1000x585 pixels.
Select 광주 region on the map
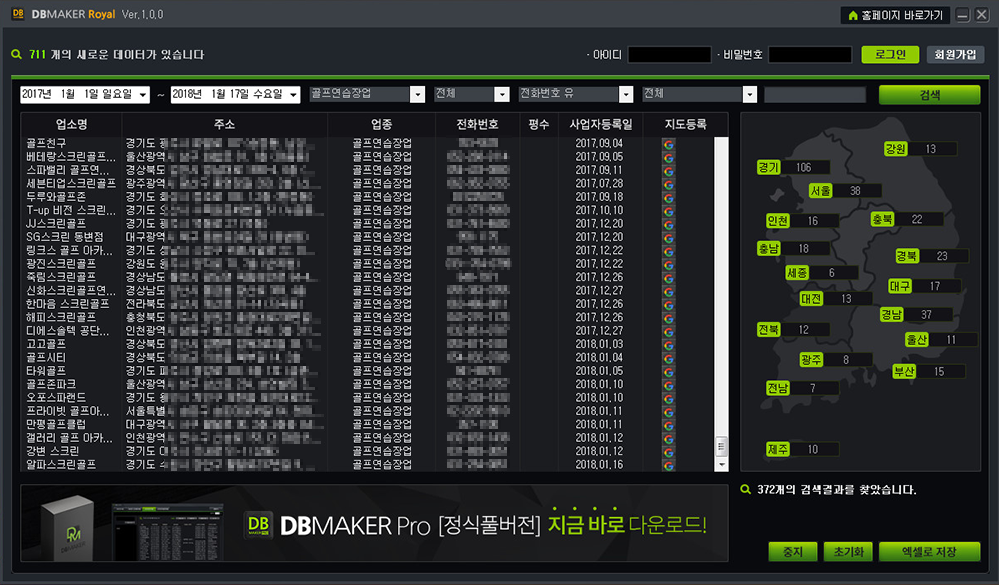(811, 360)
